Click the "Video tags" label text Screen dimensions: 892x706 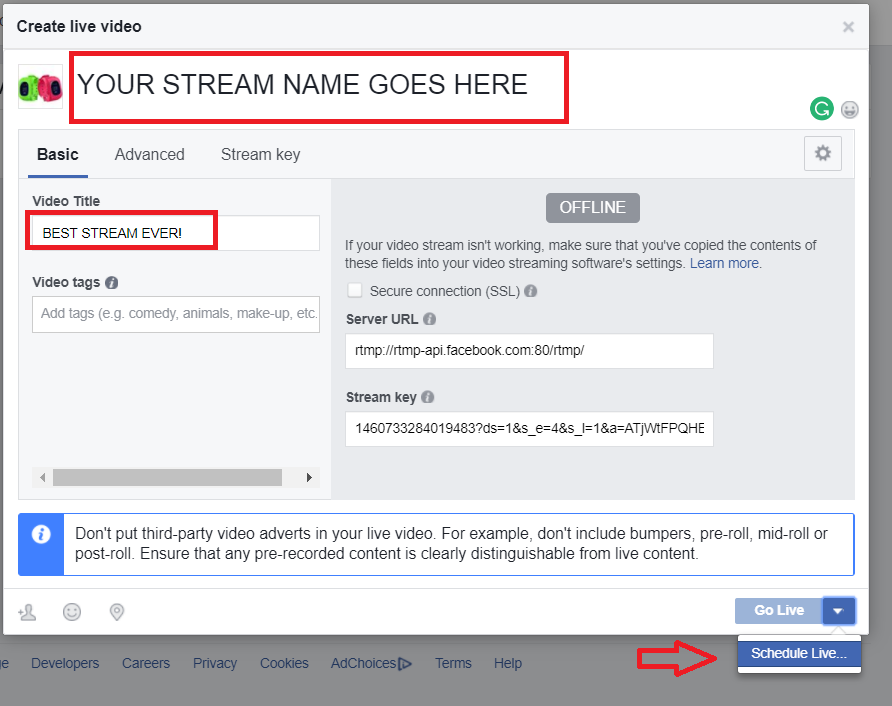pos(66,282)
